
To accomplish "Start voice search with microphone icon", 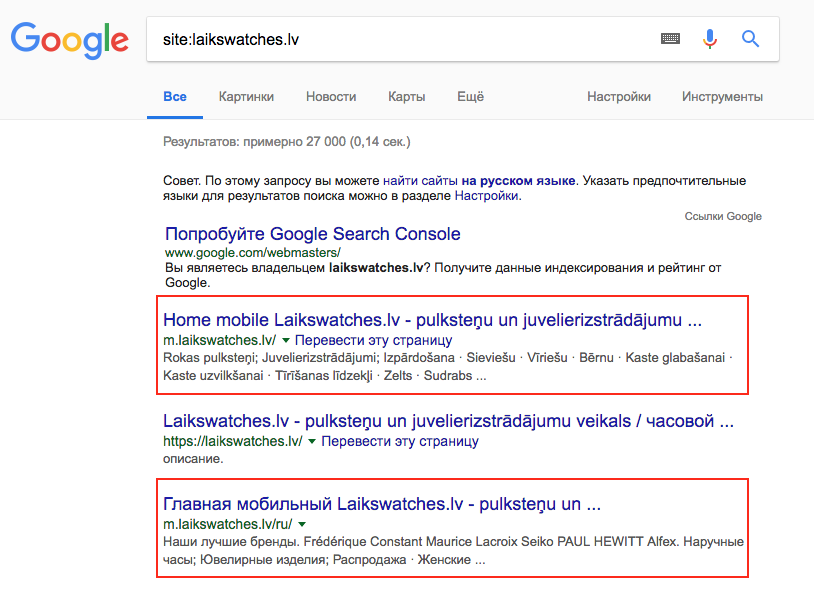I will 710,39.
